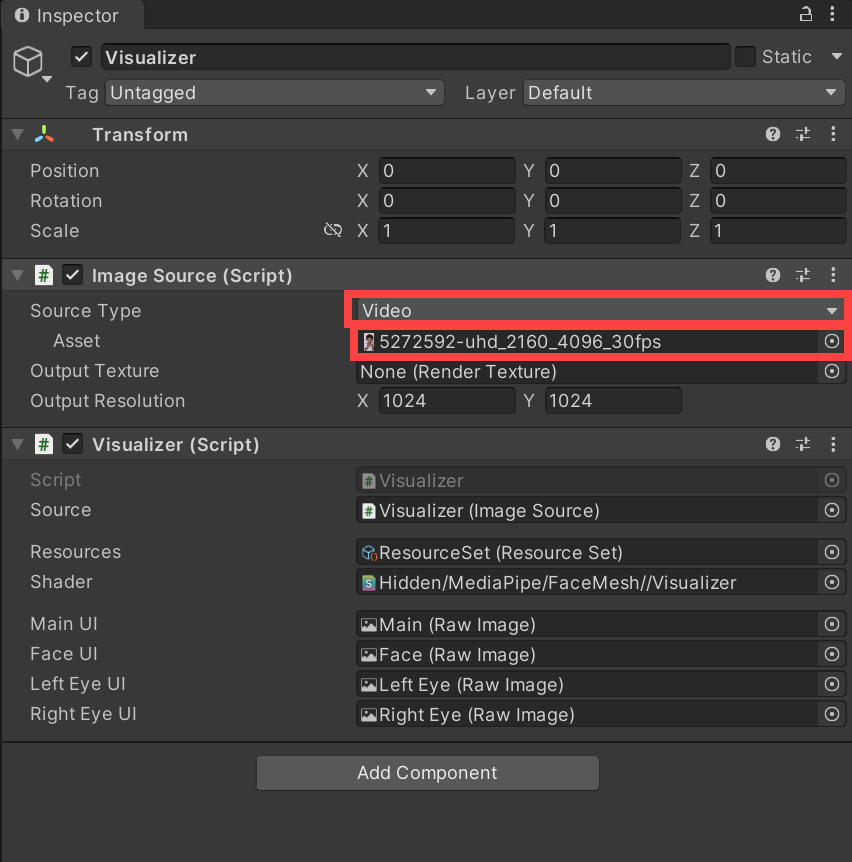The width and height of the screenshot is (852, 862).
Task: Select the Inspector tab
Action: [x=73, y=15]
